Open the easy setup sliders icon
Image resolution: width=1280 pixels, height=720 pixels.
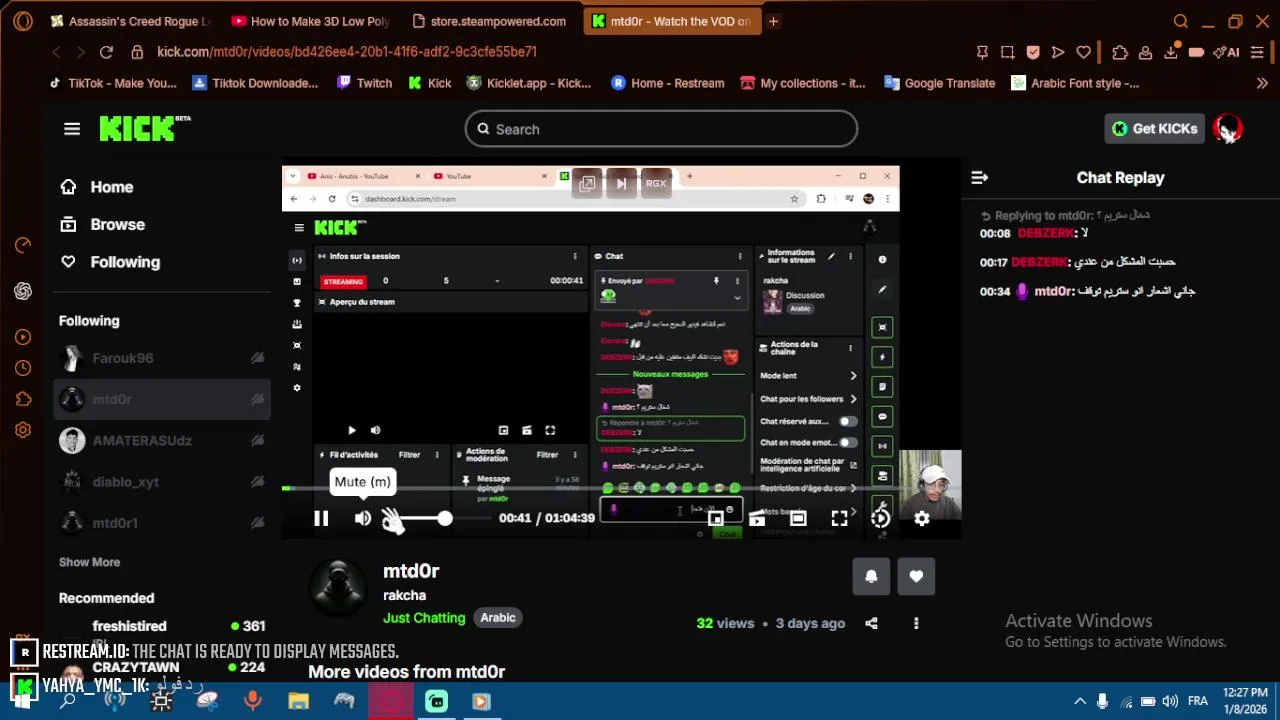1258,52
